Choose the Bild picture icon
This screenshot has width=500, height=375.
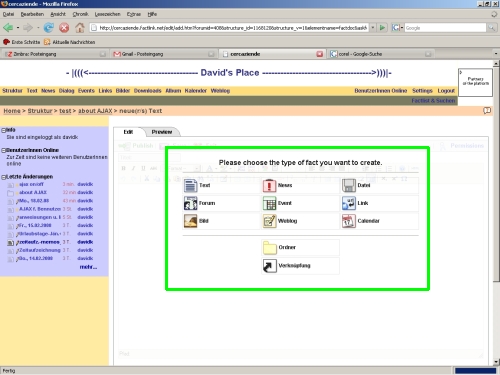tap(190, 221)
